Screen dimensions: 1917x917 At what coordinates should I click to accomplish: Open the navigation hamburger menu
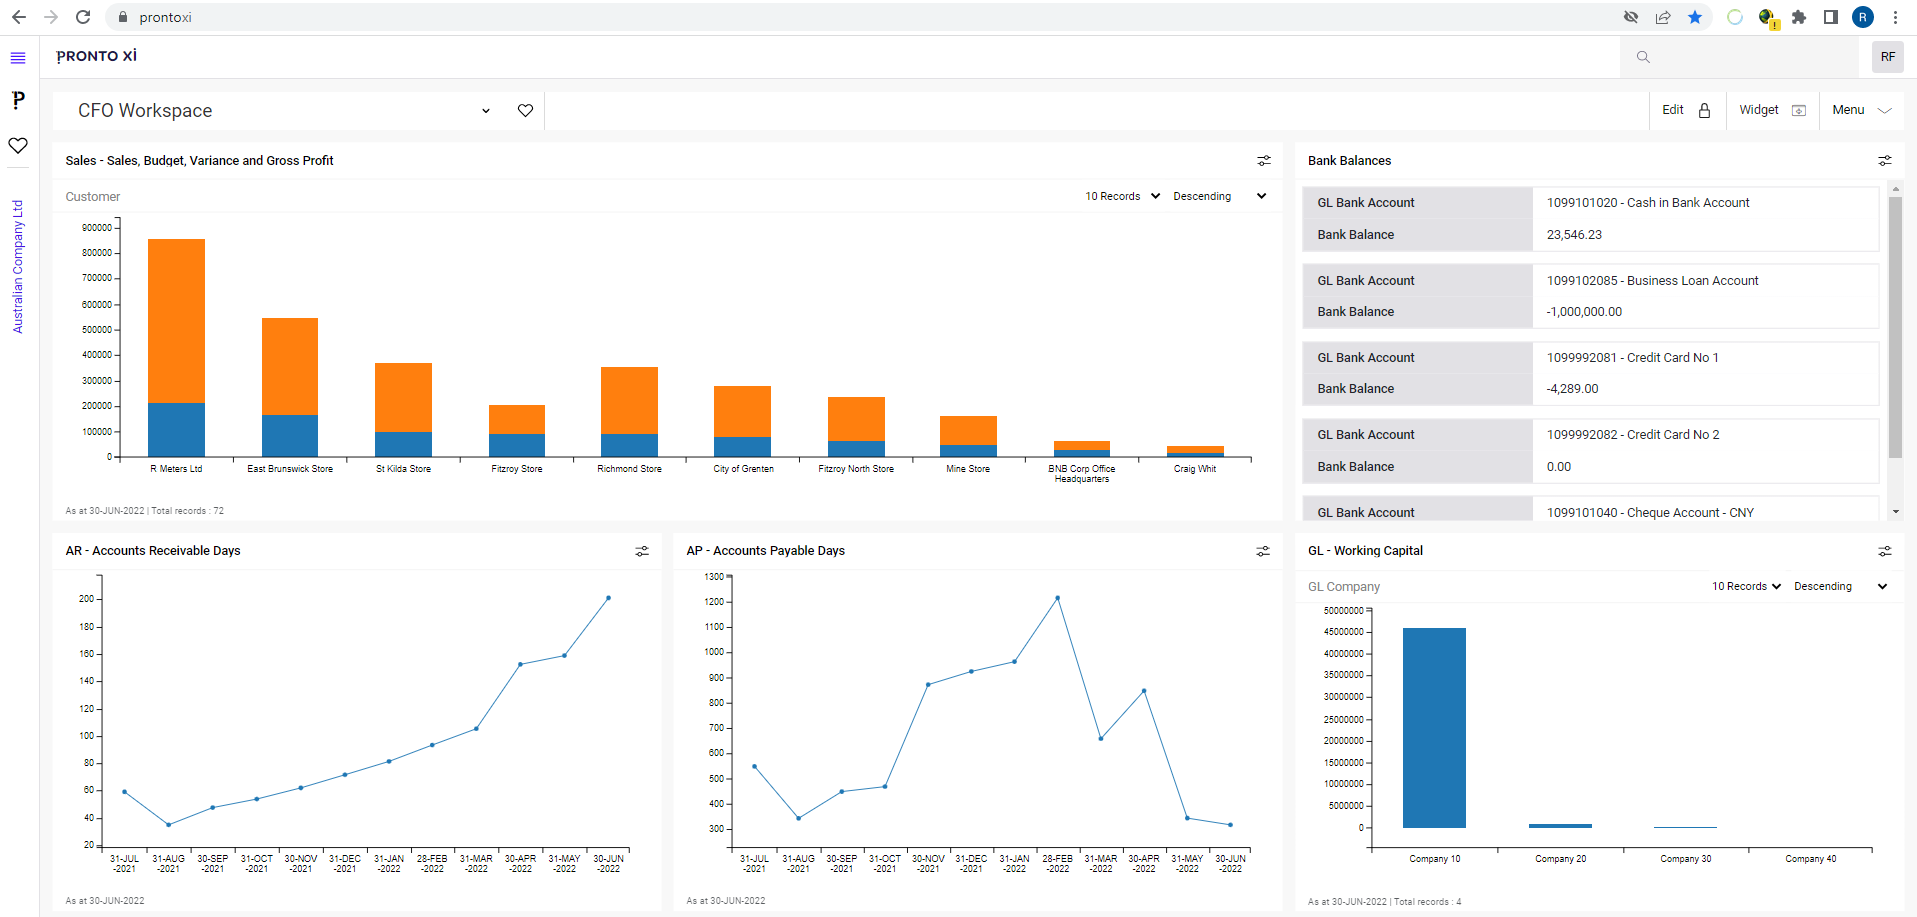pos(18,57)
